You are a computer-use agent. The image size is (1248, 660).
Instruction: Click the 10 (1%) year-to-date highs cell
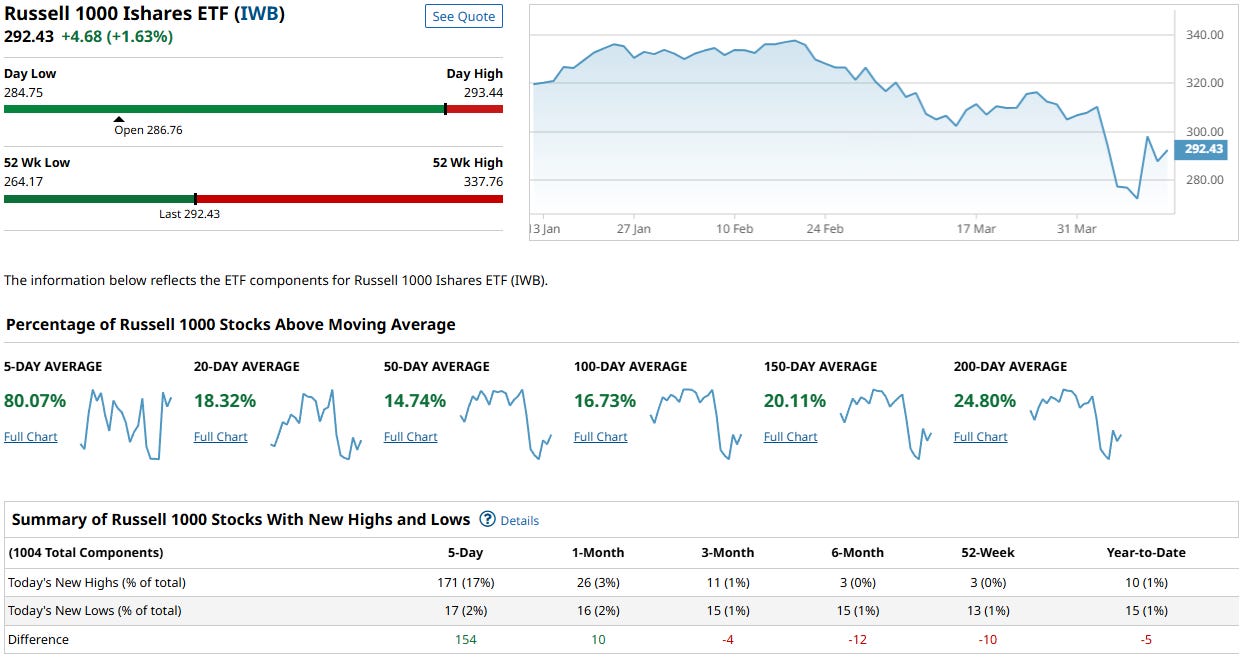point(1146,583)
